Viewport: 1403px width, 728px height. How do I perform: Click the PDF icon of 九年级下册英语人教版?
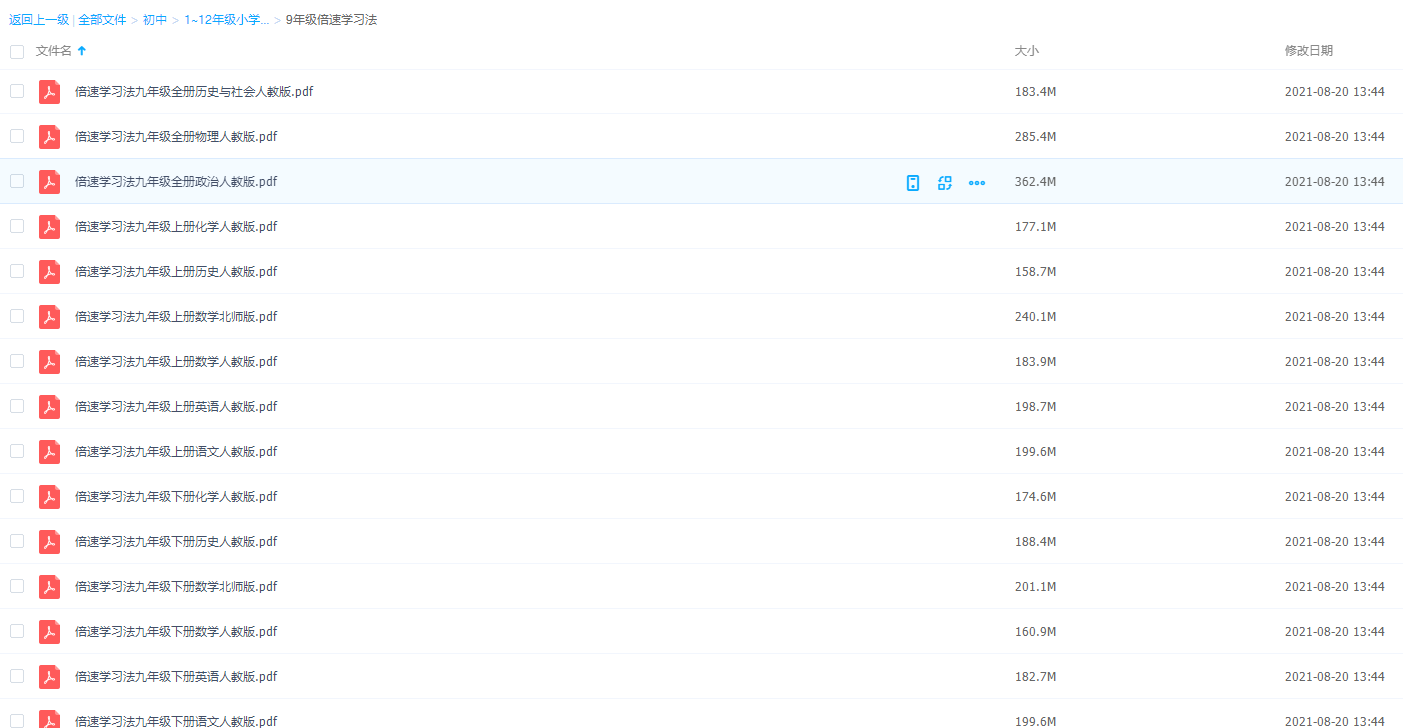coord(49,677)
